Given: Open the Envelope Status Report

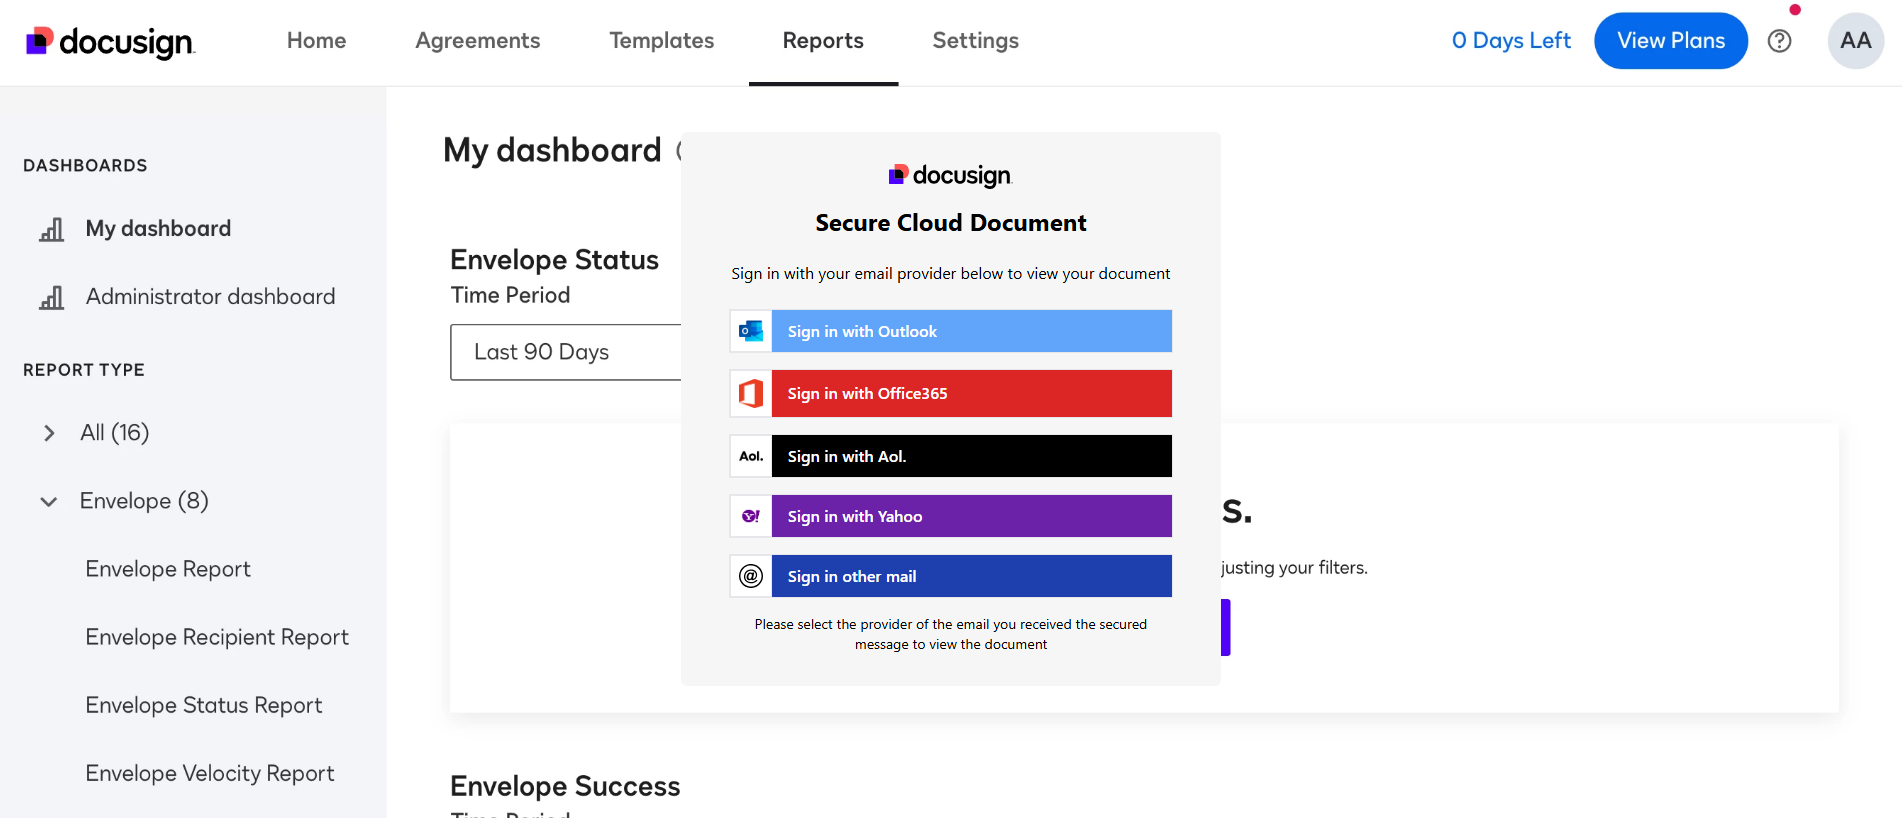Looking at the screenshot, I should click(204, 705).
